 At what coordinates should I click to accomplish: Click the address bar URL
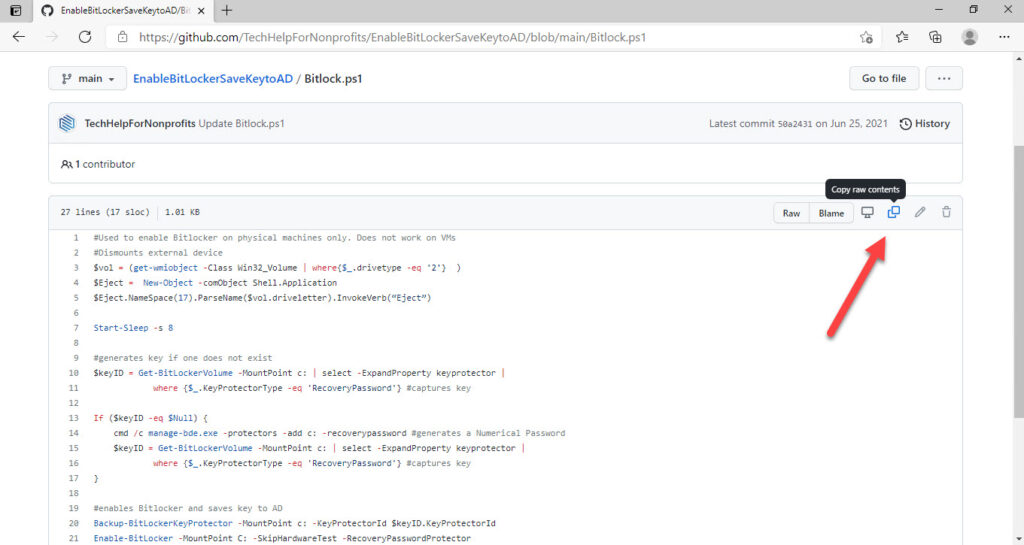tap(392, 37)
